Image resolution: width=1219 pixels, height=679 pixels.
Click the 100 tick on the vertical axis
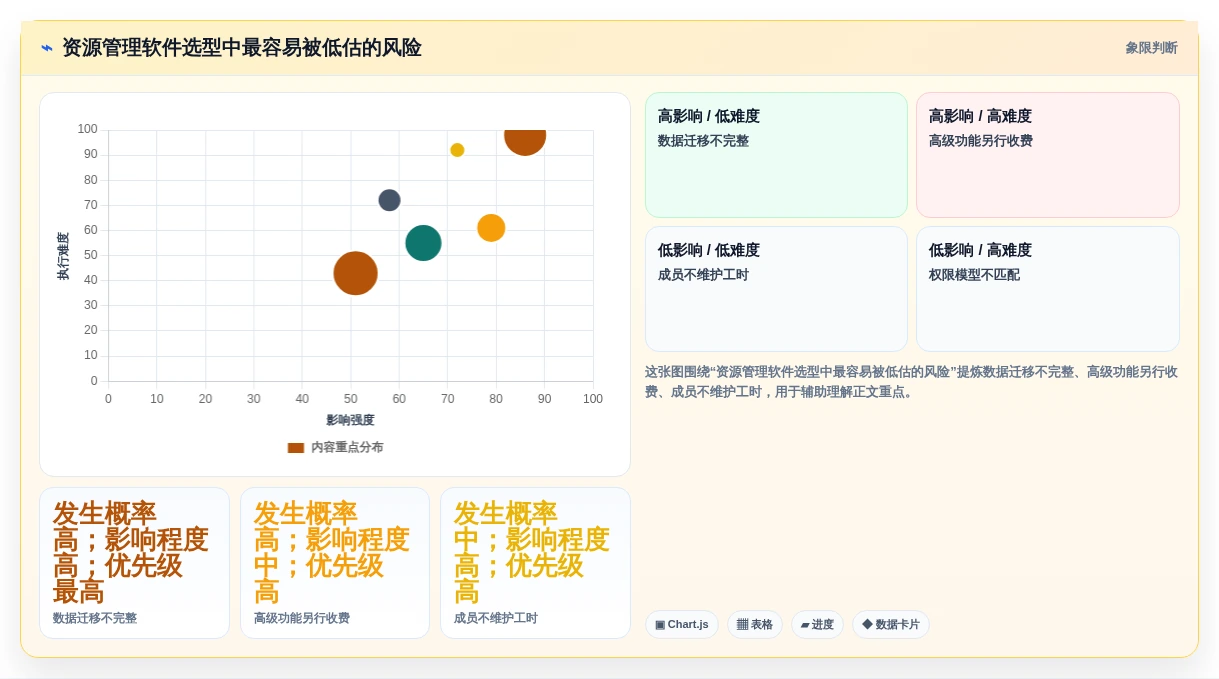[88, 129]
